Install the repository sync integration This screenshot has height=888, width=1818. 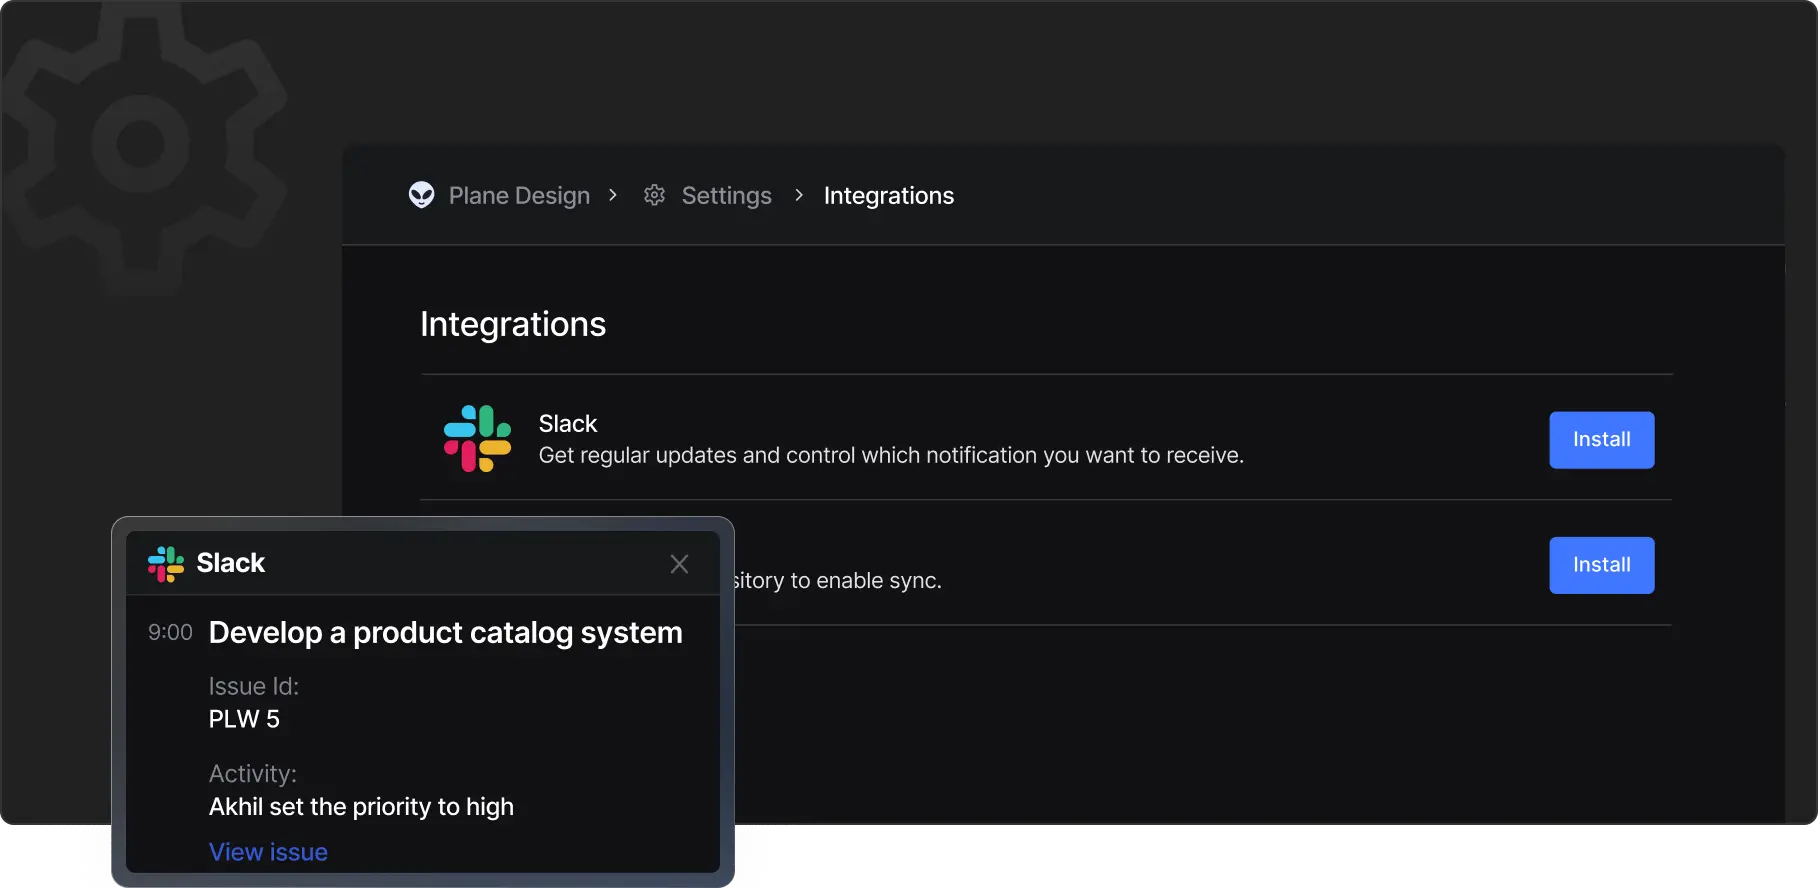(x=1601, y=565)
